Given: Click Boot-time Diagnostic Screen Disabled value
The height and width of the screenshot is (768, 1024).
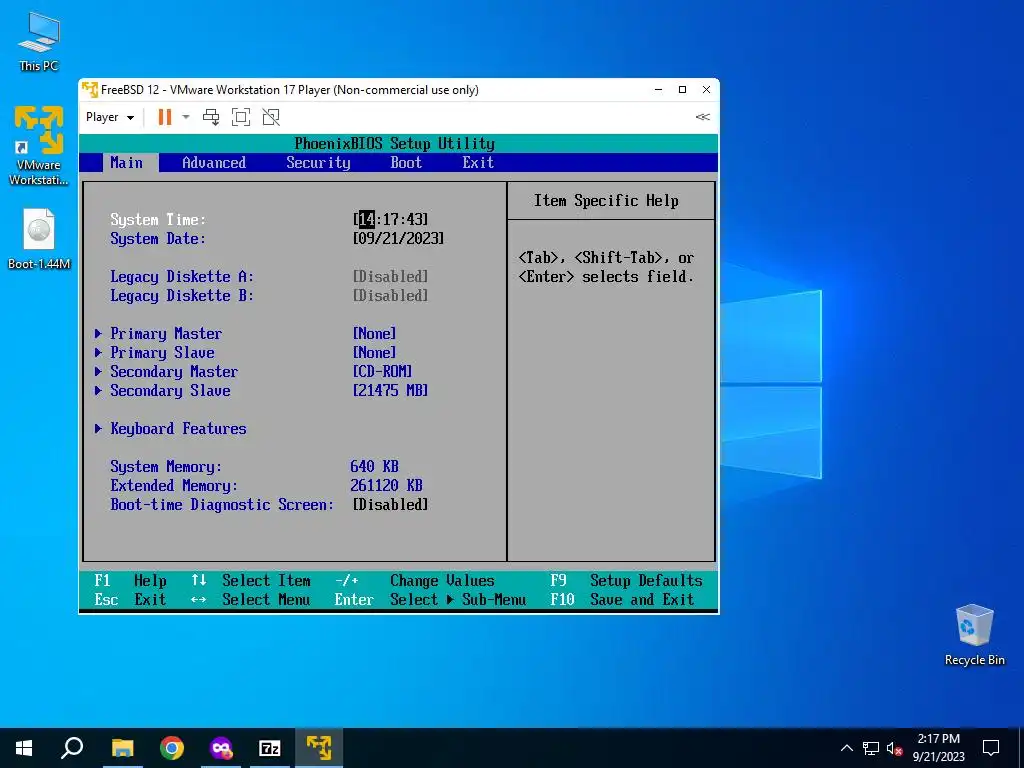Looking at the screenshot, I should (x=391, y=504).
